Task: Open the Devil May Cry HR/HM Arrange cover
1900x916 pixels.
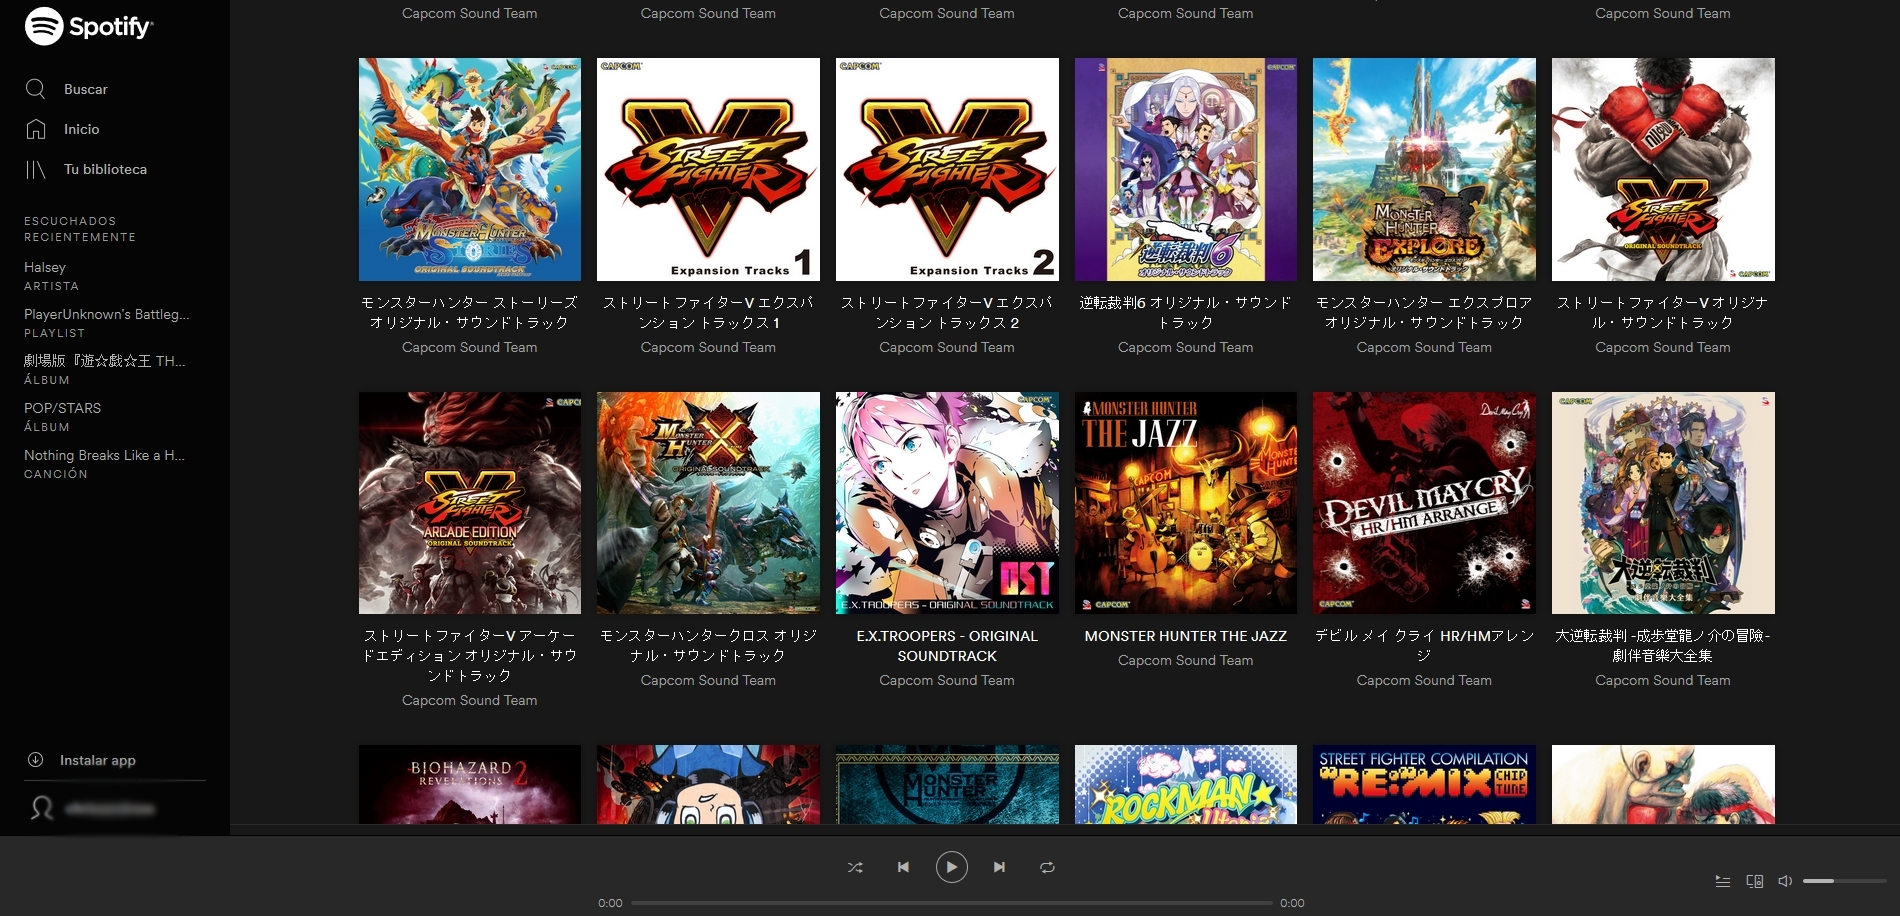Action: (1424, 503)
